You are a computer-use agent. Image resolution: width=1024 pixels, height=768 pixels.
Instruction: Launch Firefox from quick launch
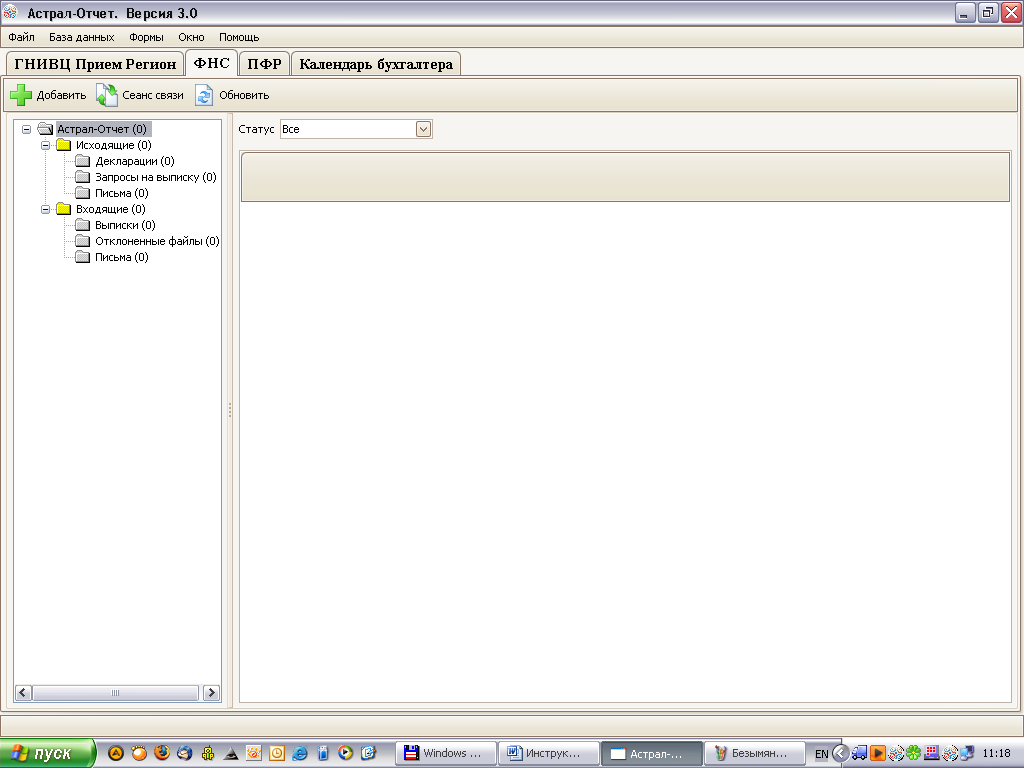[161, 753]
